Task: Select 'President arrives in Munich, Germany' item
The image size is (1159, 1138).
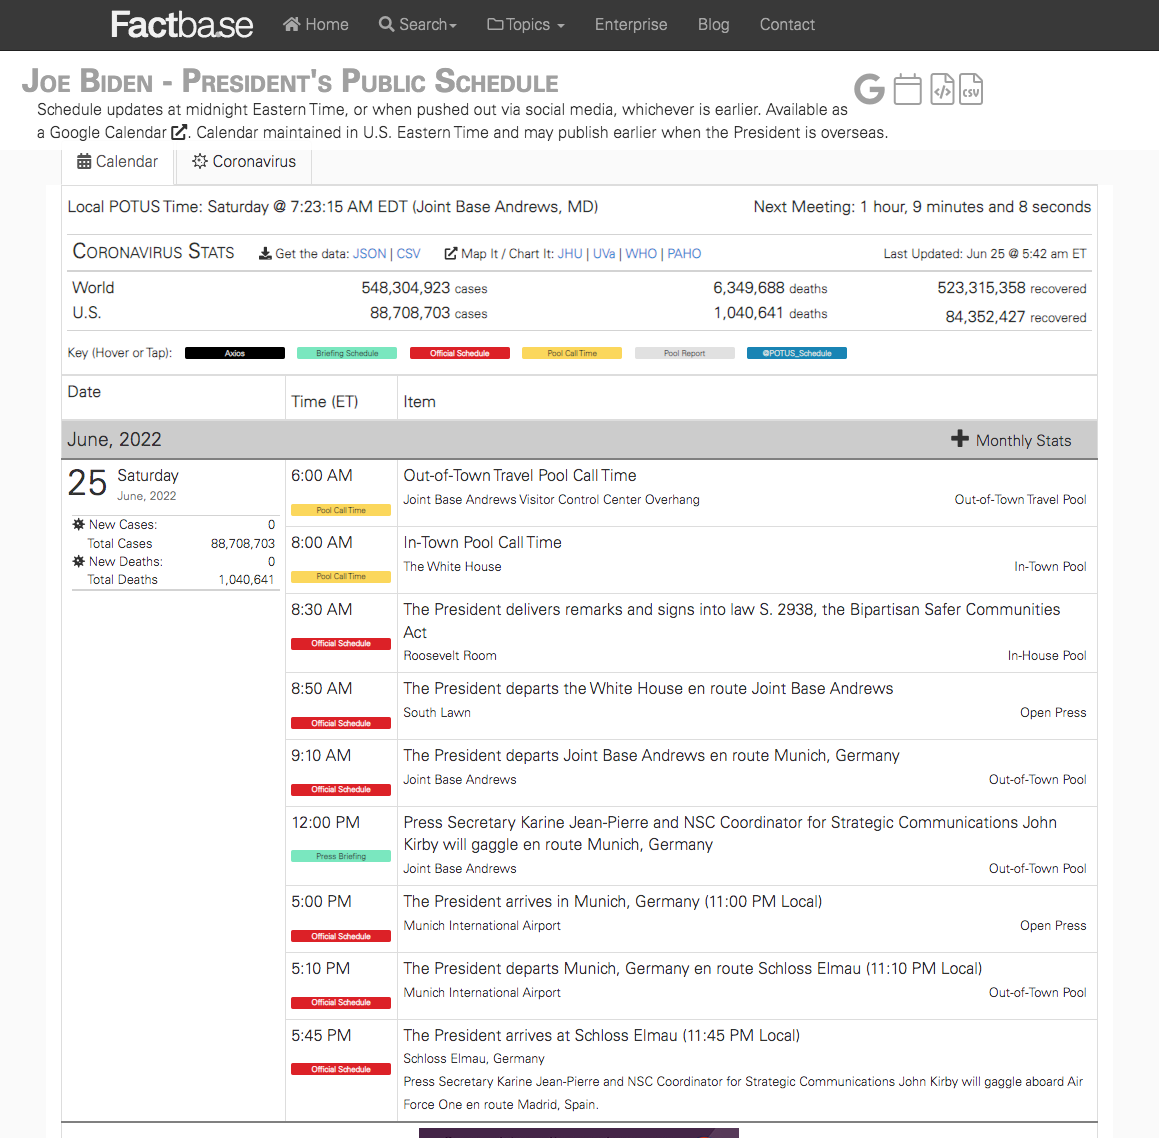Action: (612, 902)
